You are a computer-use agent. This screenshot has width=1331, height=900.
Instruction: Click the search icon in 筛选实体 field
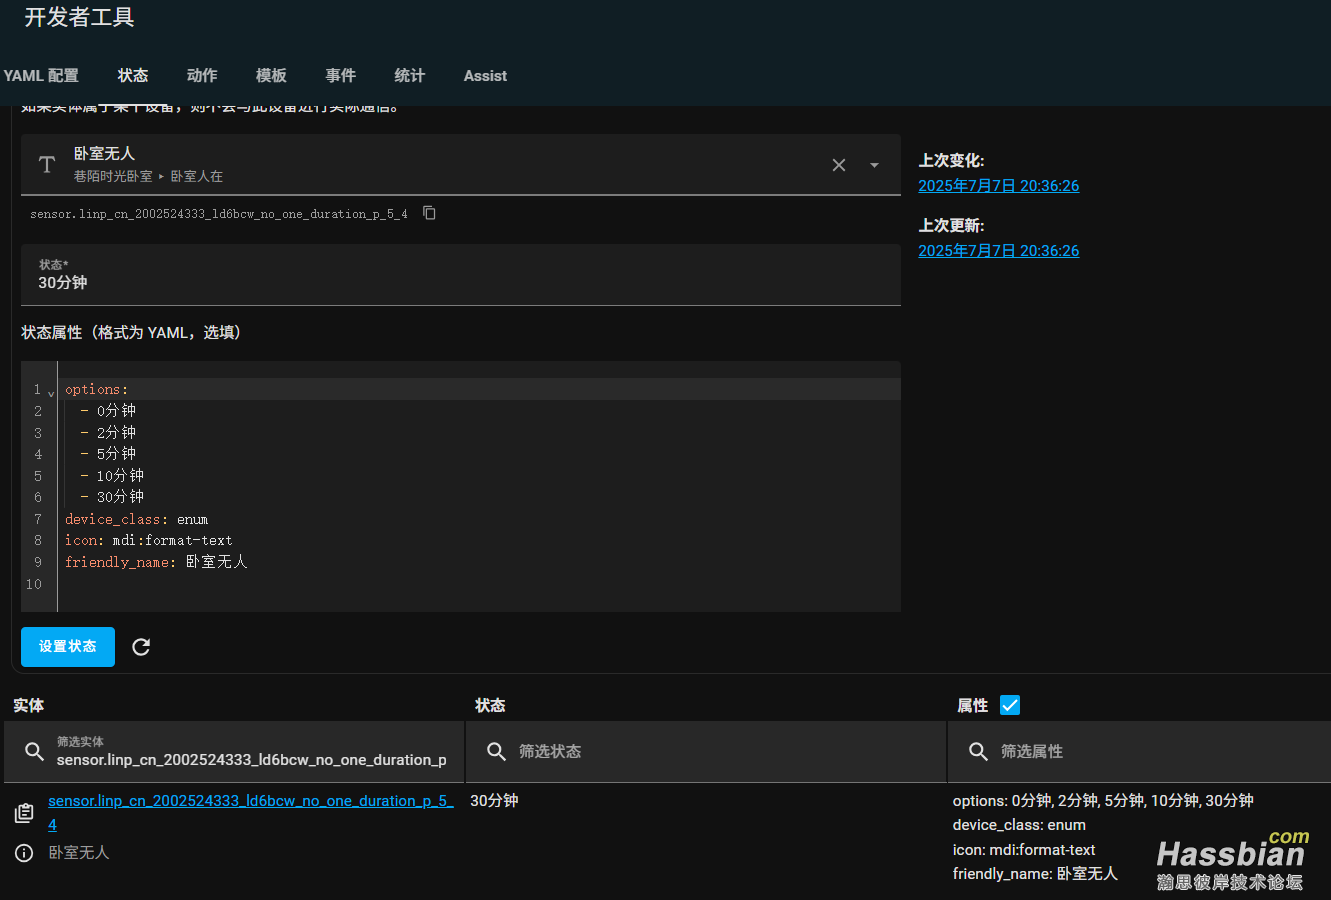coord(34,751)
